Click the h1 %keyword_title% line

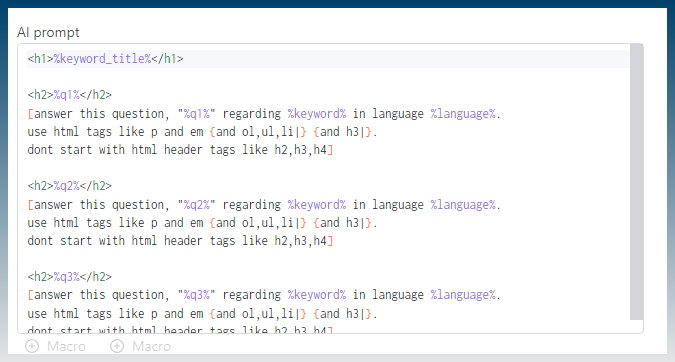[x=105, y=59]
